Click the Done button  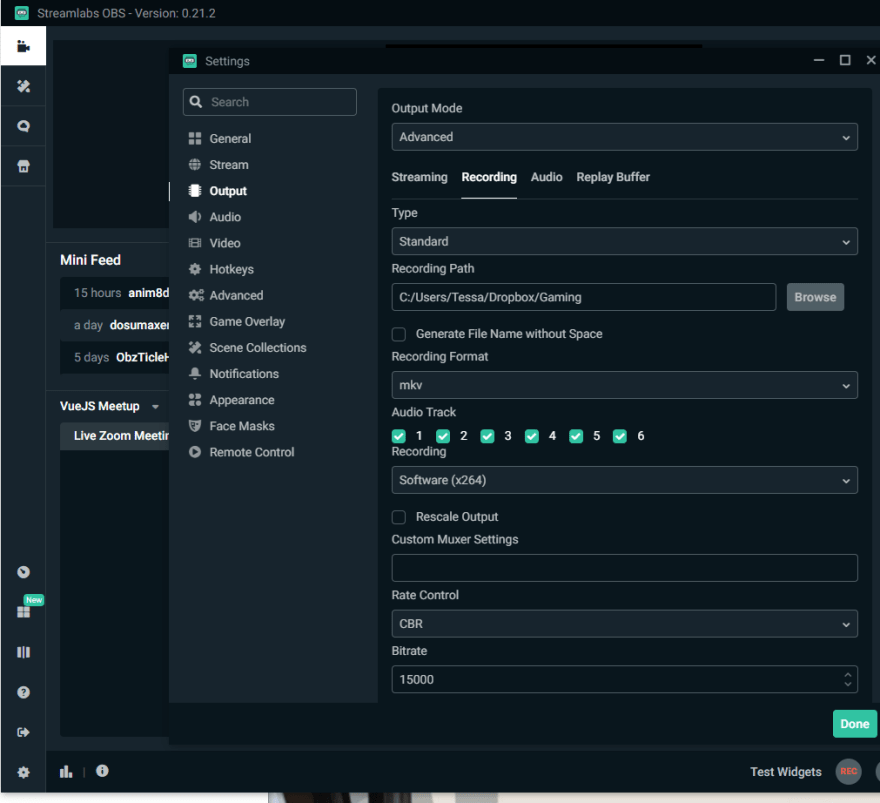point(854,724)
